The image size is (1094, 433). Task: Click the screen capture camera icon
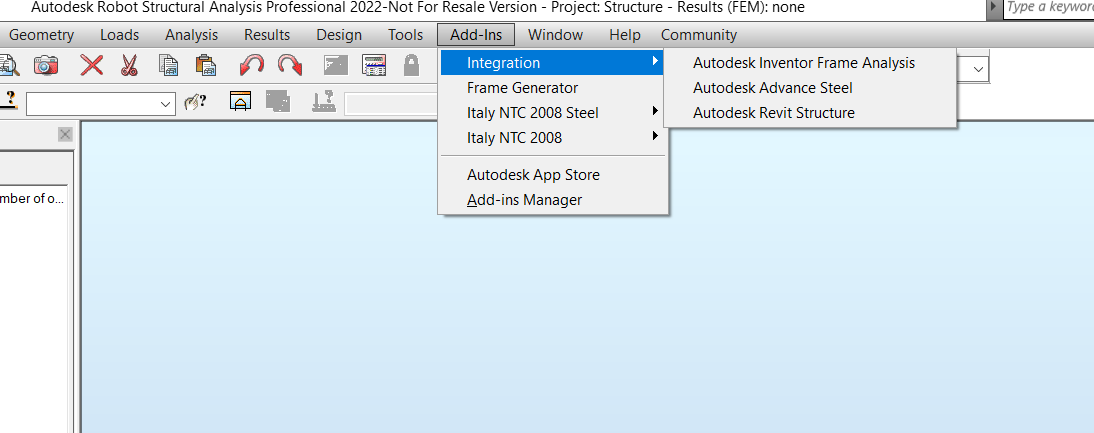point(46,66)
